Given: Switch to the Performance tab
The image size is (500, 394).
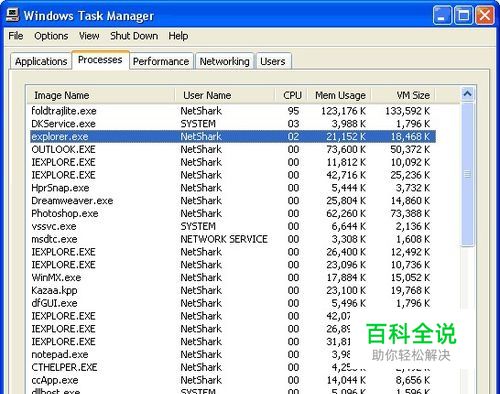Looking at the screenshot, I should [x=161, y=61].
